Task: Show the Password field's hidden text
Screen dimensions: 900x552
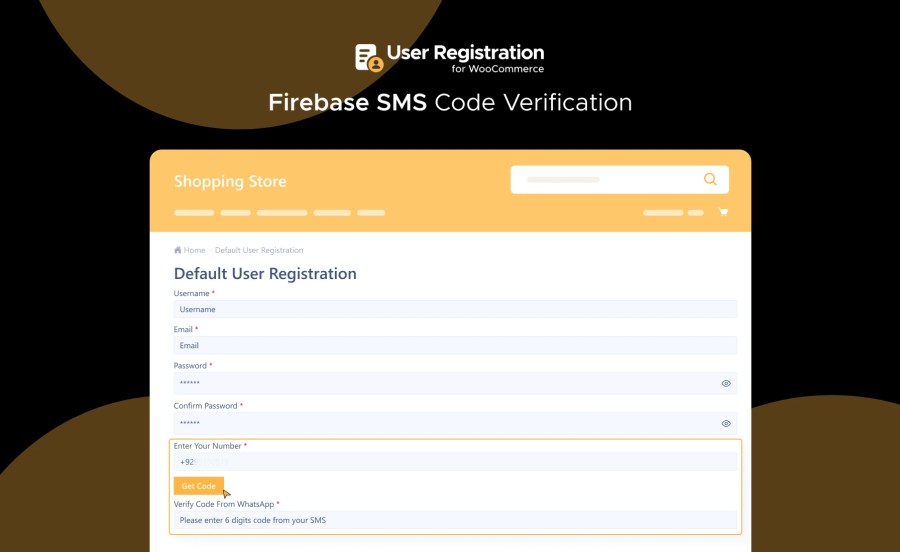Action: (726, 383)
